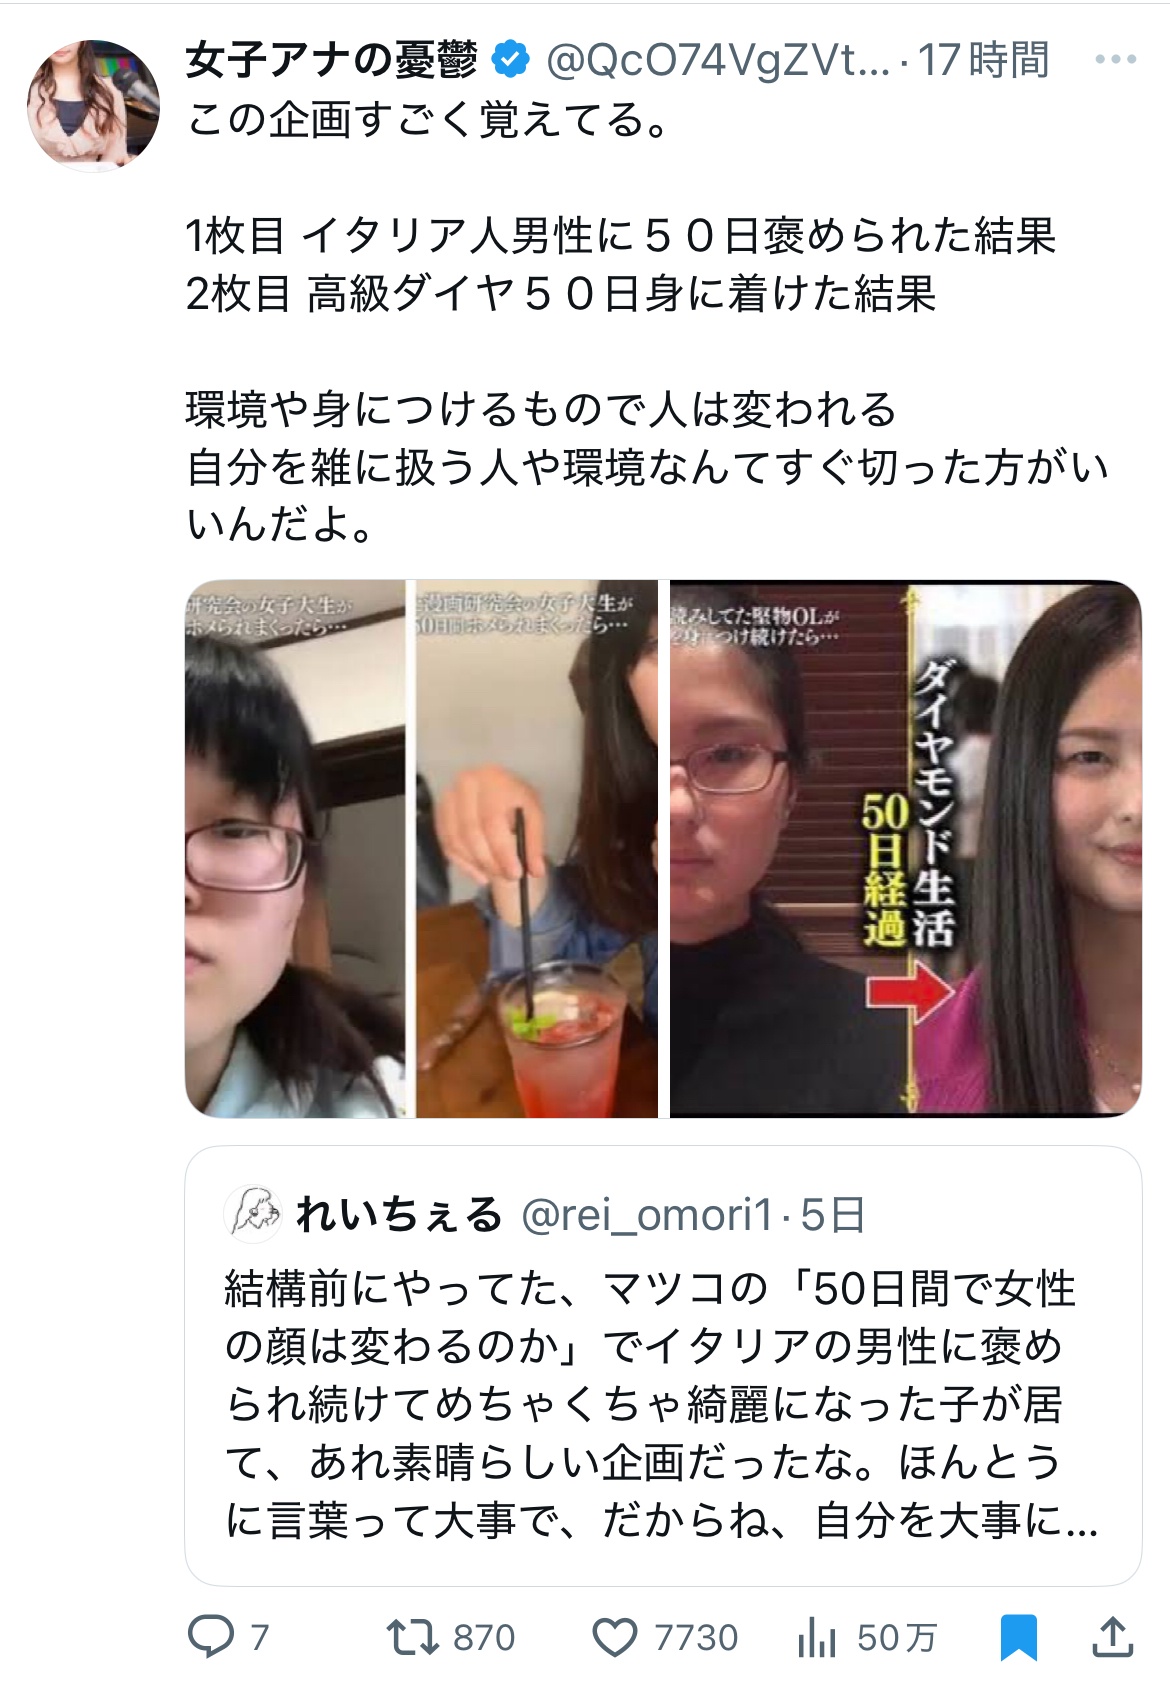1170x1681 pixels.
Task: Tap the @rei_omori1 handle
Action: click(x=647, y=1215)
